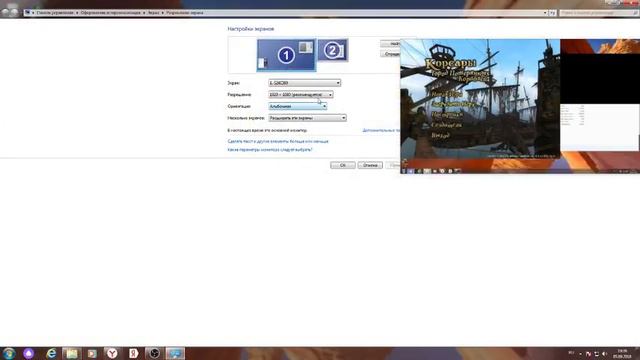The width and height of the screenshot is (640, 360).
Task: Click the network icon in system tray
Action: (x=596, y=354)
